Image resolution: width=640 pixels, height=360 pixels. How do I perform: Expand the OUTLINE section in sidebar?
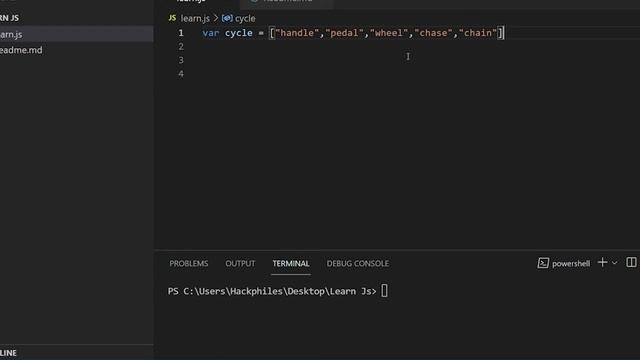[76, 353]
